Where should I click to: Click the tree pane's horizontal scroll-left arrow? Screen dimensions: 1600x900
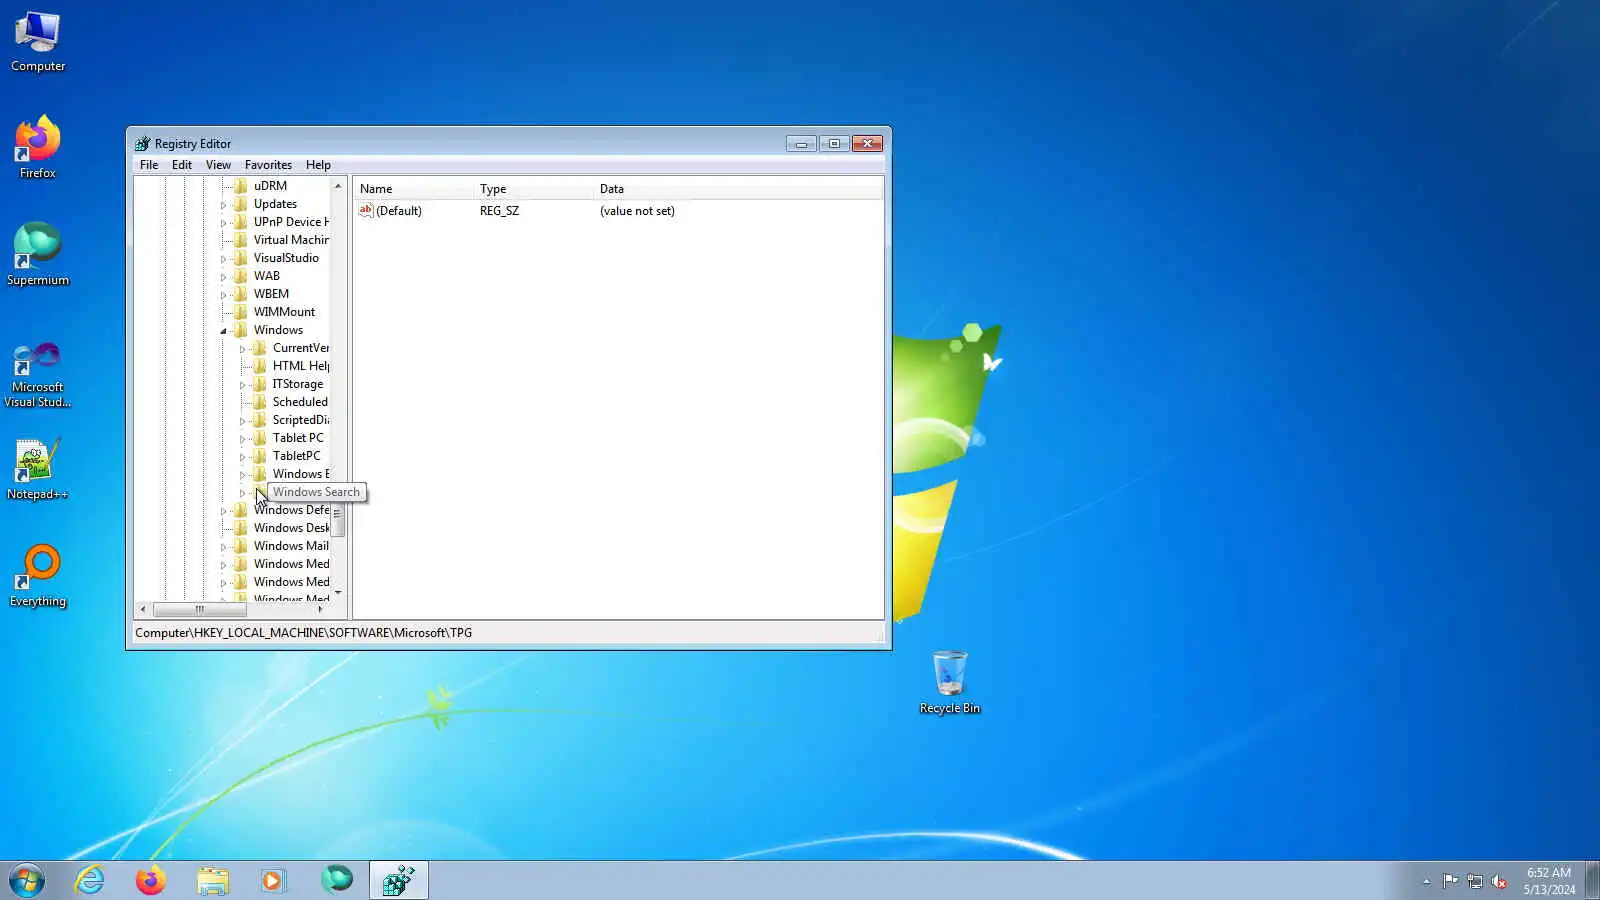[x=143, y=609]
